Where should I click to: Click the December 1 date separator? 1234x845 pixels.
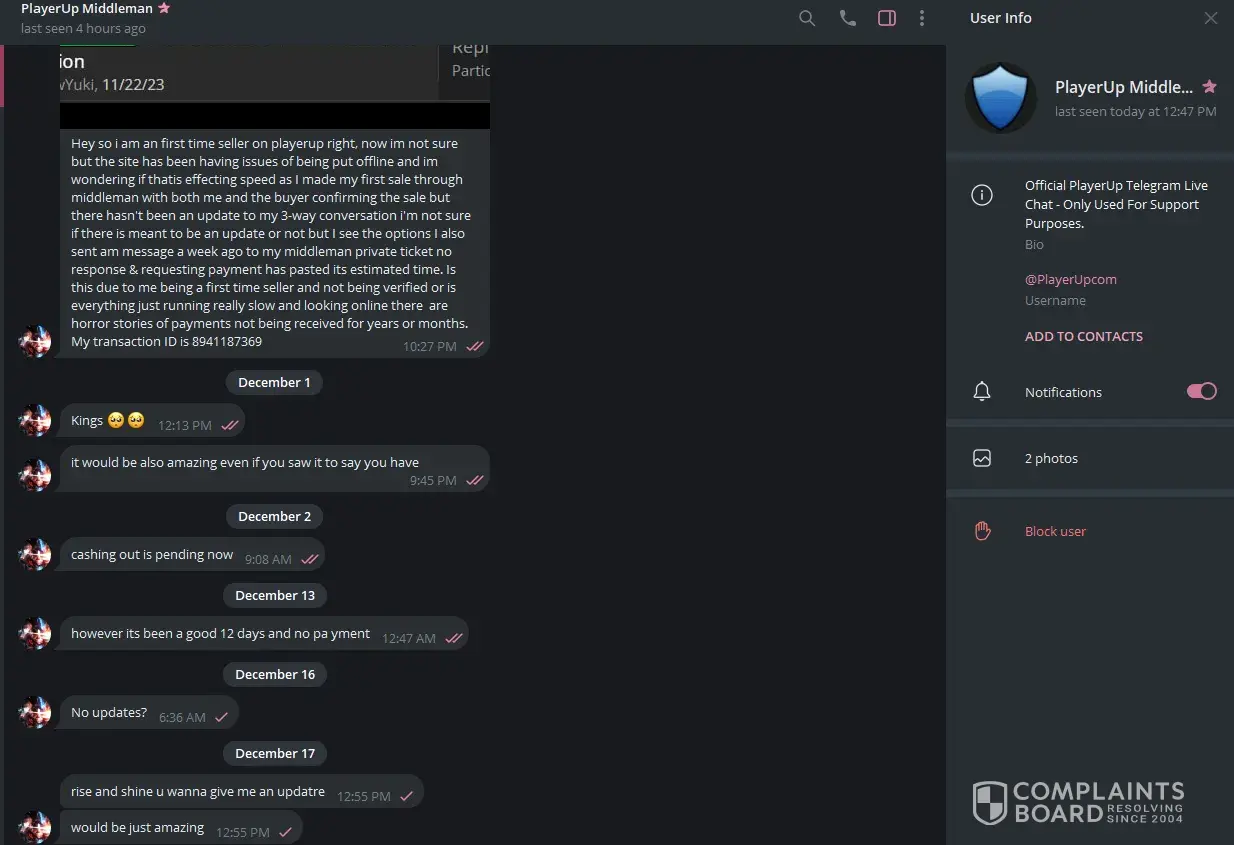pyautogui.click(x=274, y=382)
